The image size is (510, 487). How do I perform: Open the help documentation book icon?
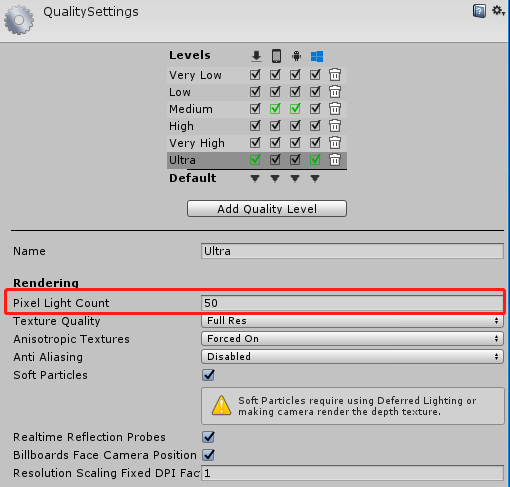(479, 11)
